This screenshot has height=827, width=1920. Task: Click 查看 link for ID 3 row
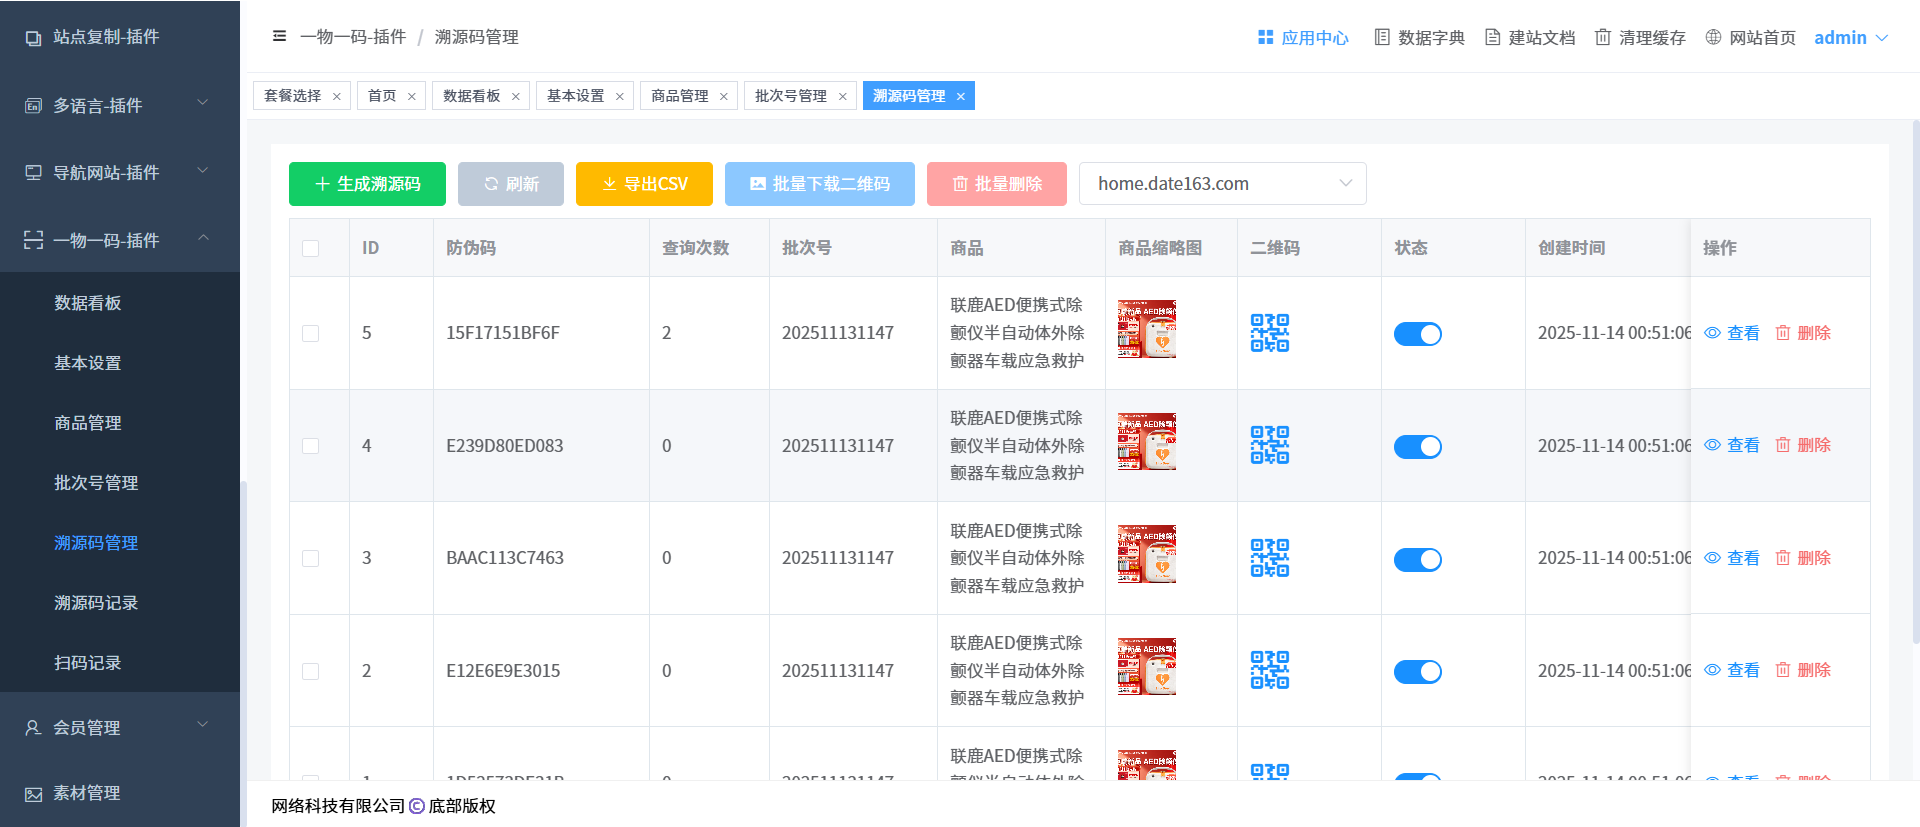1732,558
